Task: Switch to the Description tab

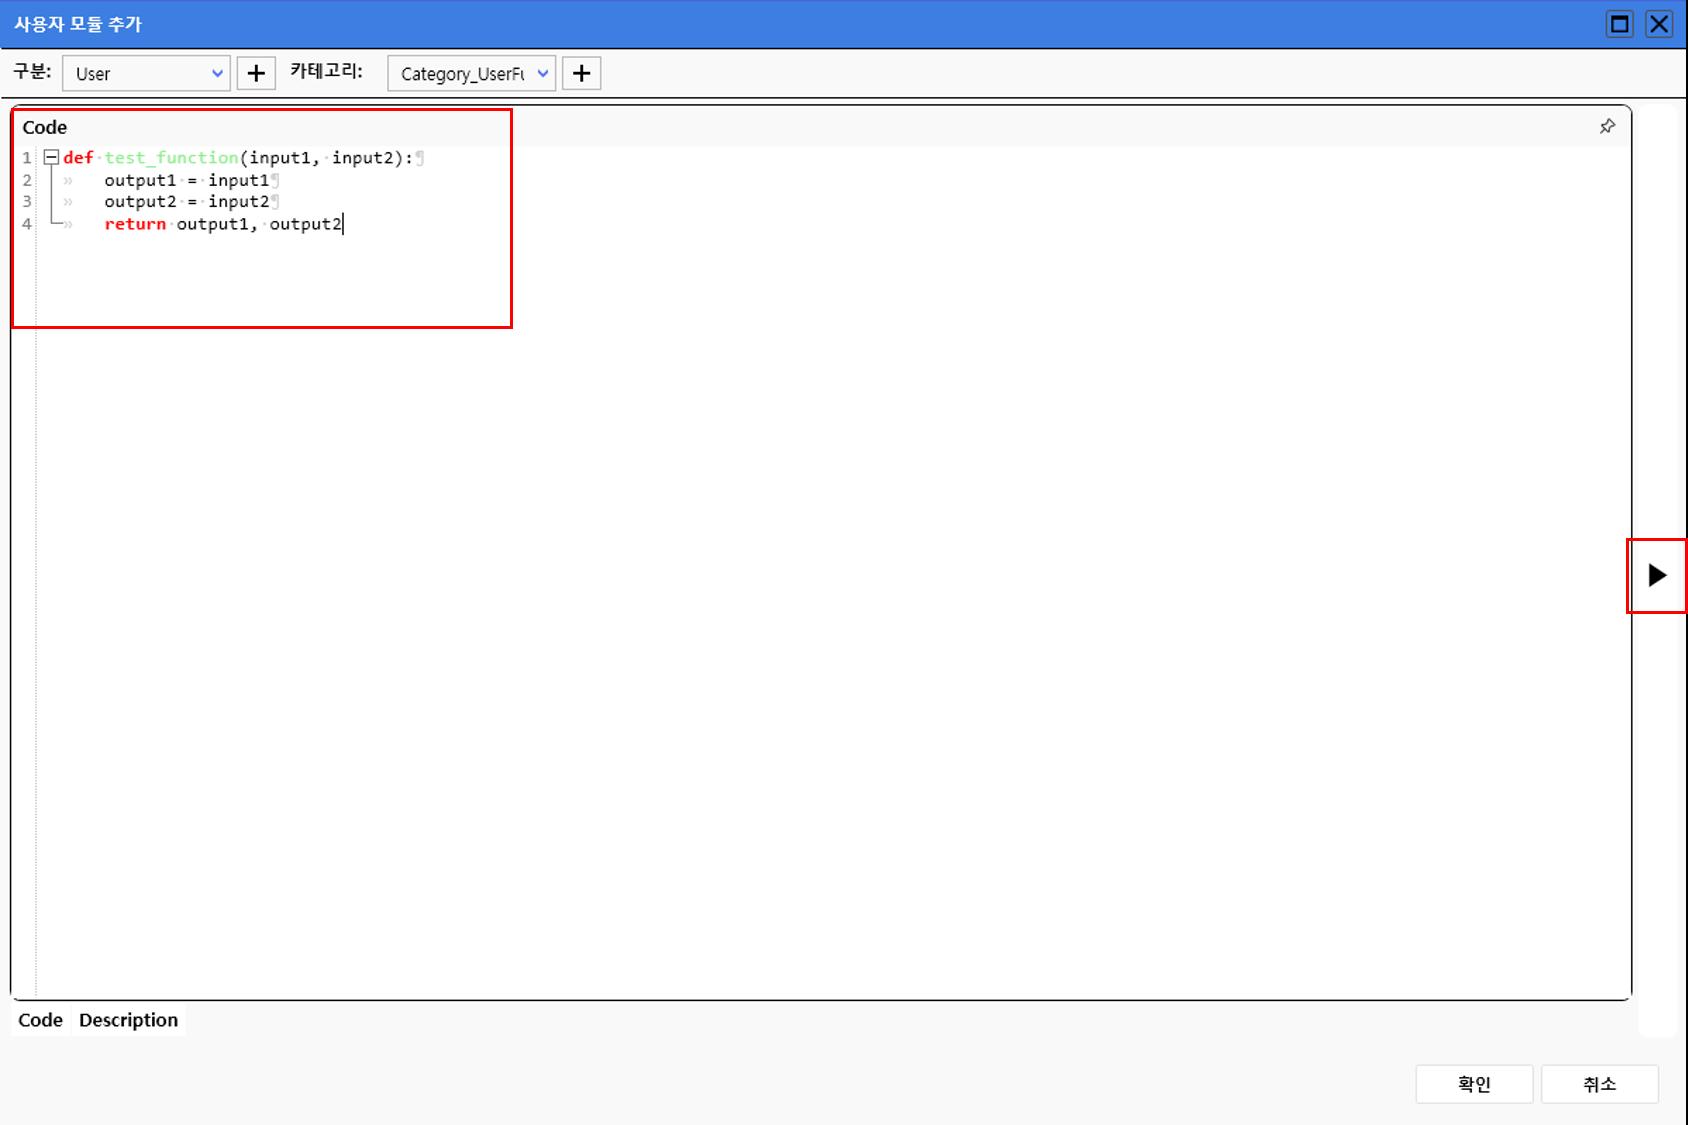Action: point(128,1020)
